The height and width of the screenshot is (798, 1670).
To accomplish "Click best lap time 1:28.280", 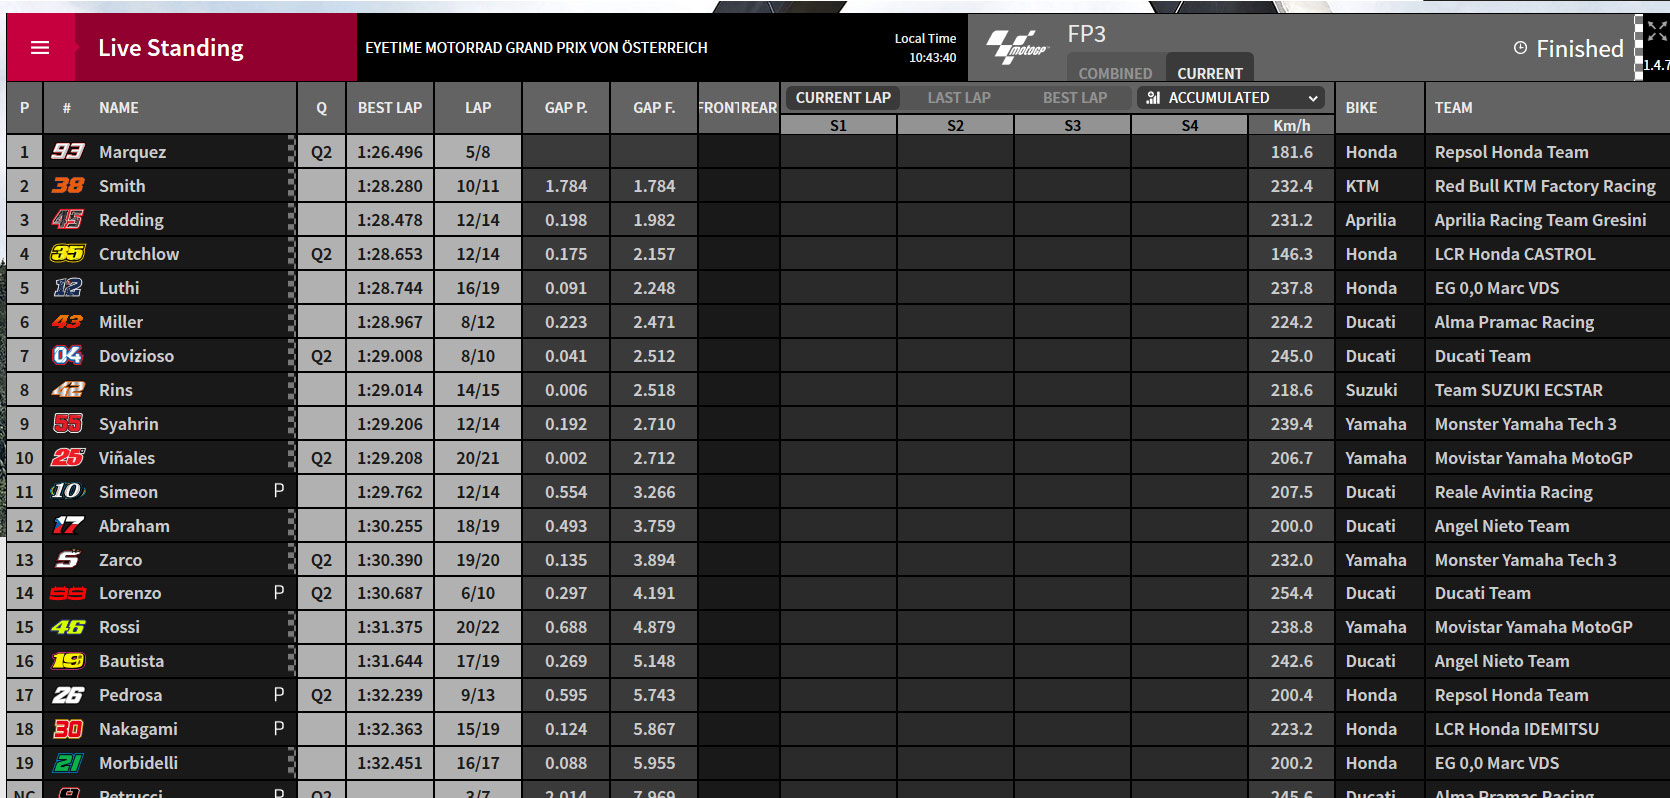I will click(x=390, y=186).
